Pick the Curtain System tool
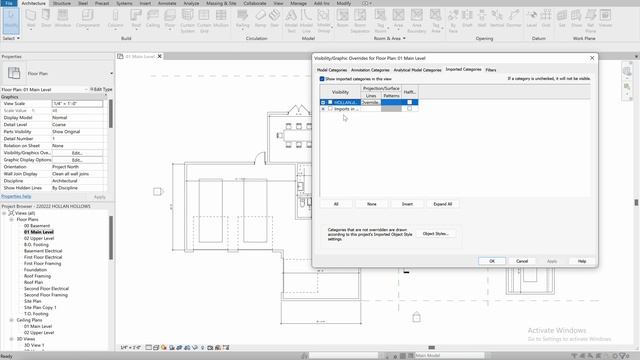 pyautogui.click(x=187, y=21)
